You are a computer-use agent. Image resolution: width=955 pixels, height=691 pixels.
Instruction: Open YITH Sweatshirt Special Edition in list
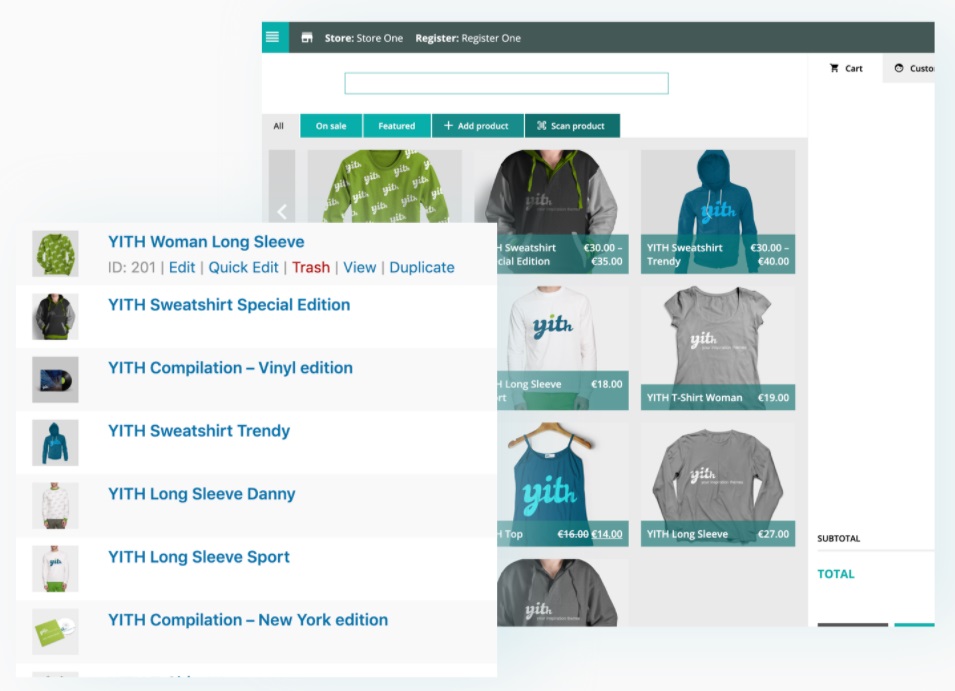(x=229, y=304)
